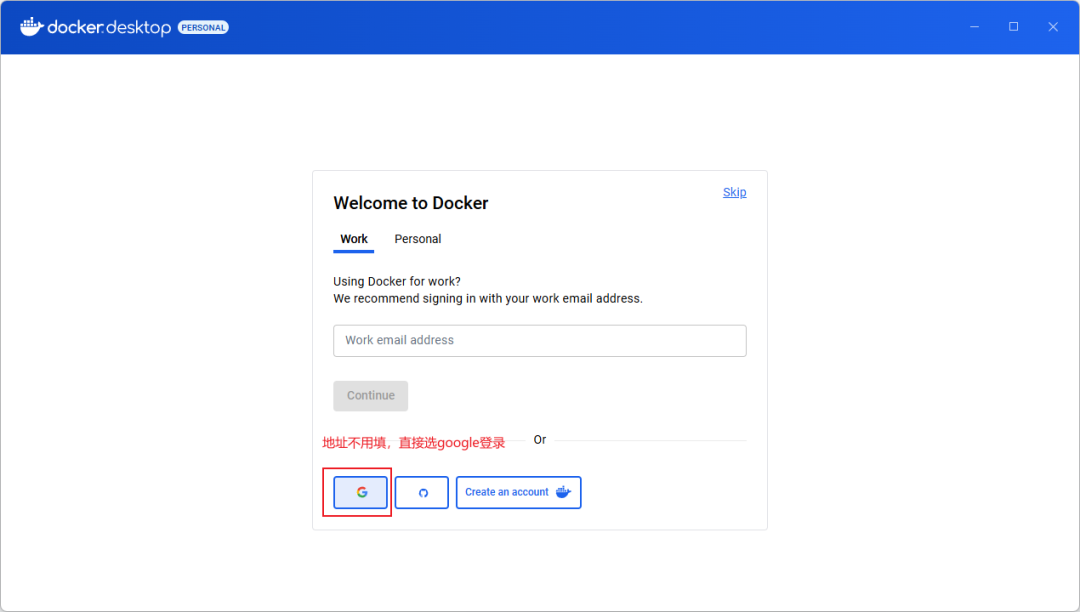Sign in with the GitHub icon button
1080x612 pixels.
tap(422, 492)
